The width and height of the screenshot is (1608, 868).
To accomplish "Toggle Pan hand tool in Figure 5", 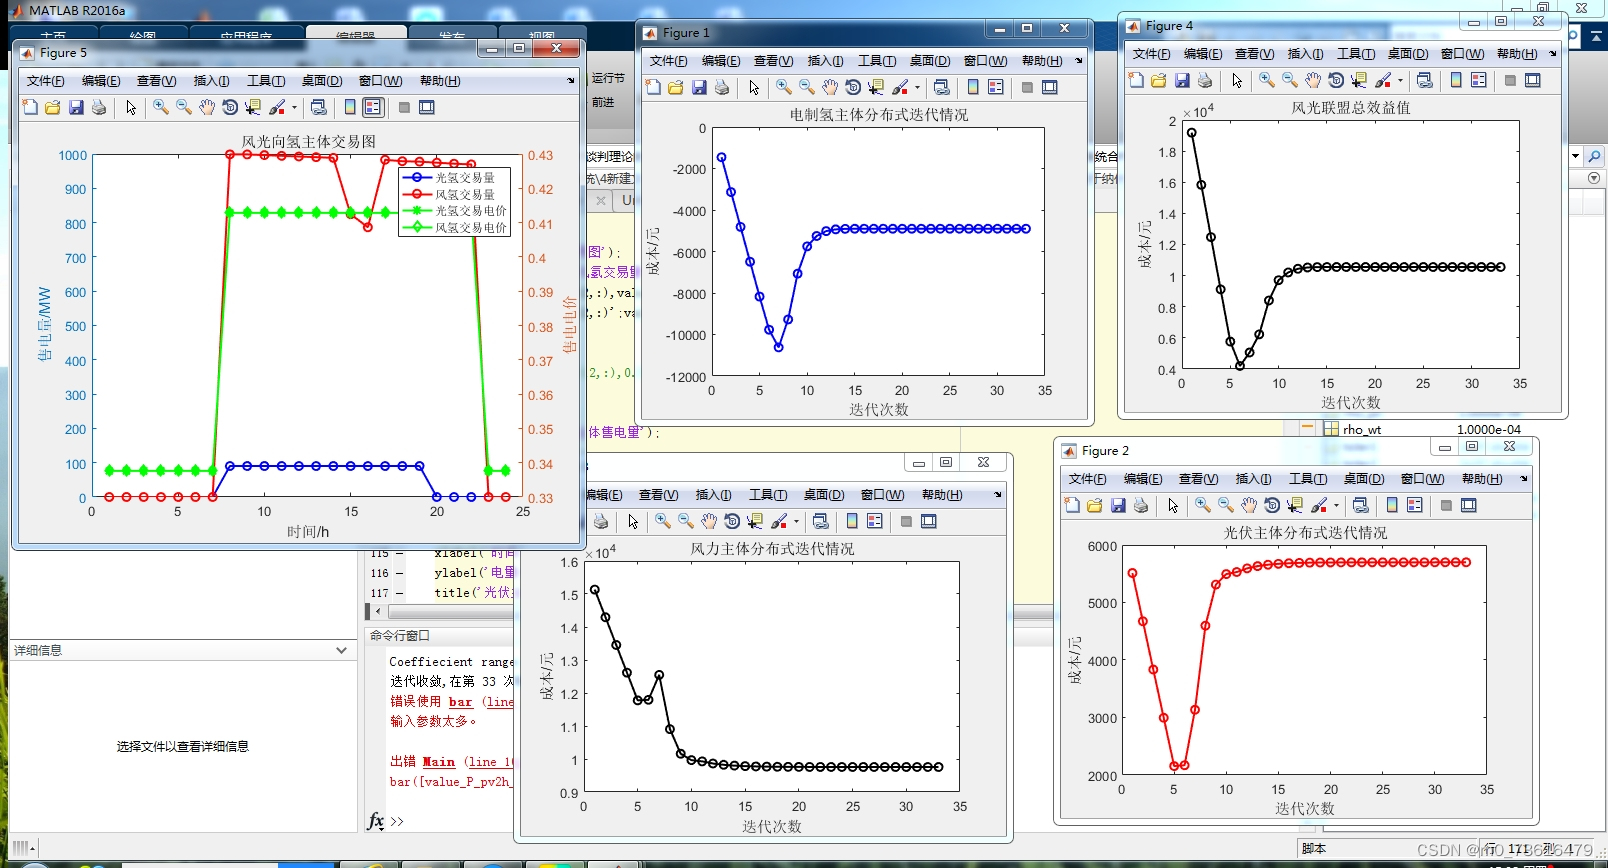I will coord(207,107).
